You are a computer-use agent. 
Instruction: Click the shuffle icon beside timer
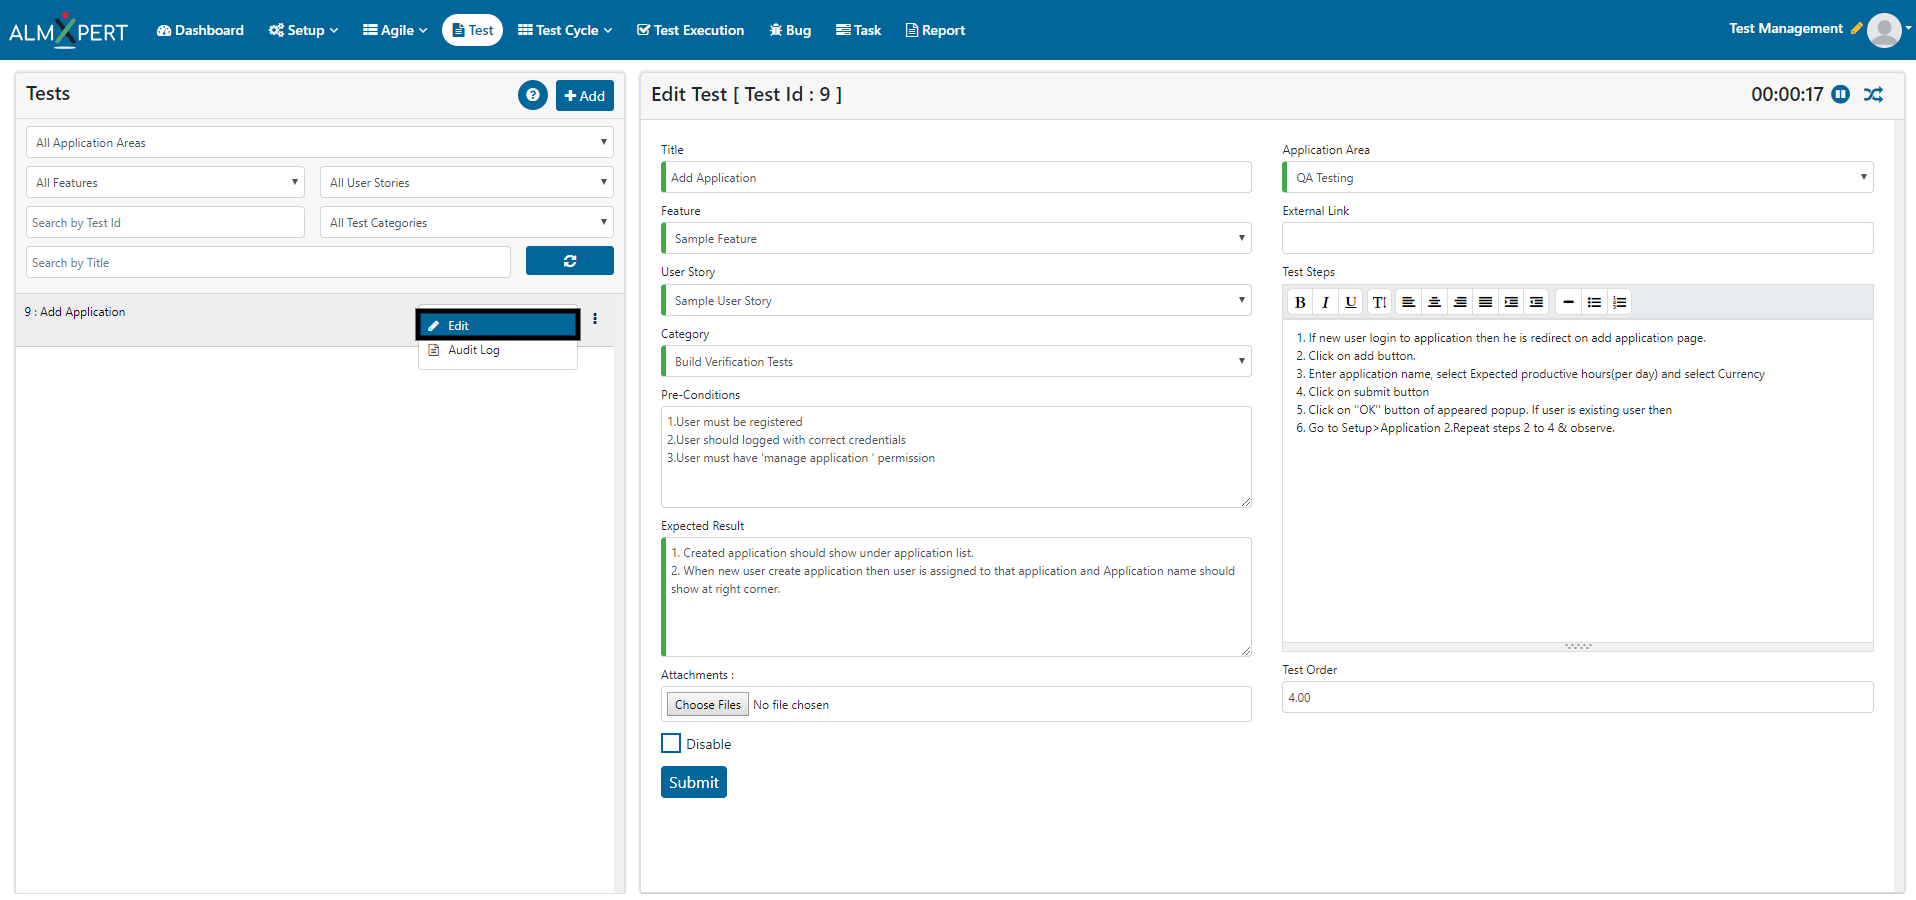(x=1873, y=94)
